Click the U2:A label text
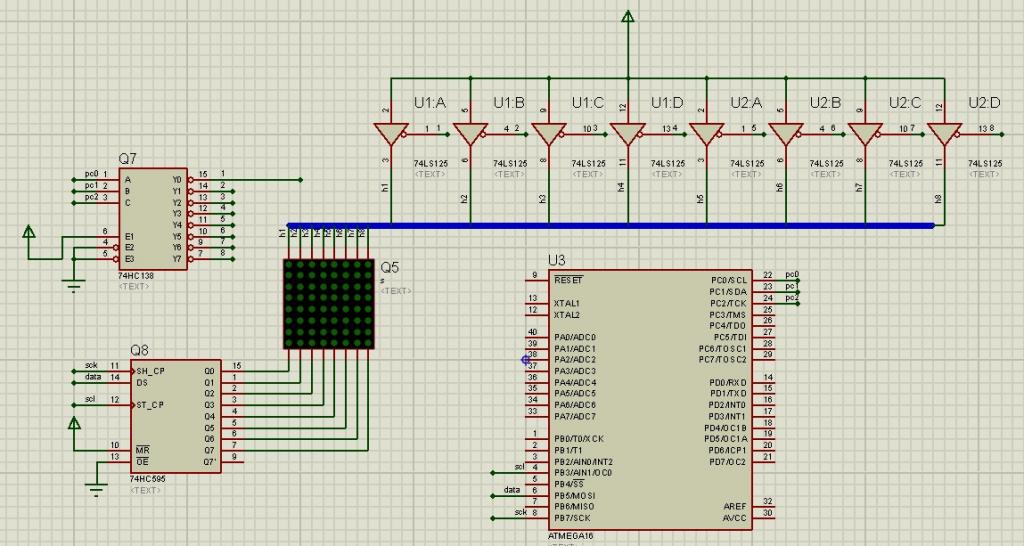1024x546 pixels. coord(746,103)
